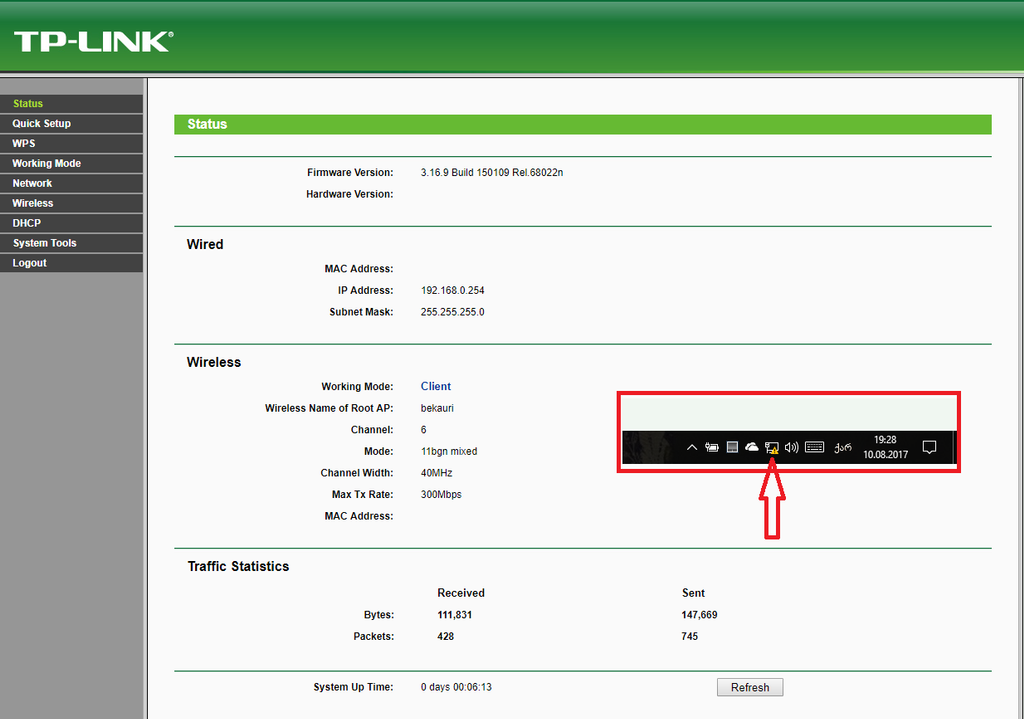Click Logout in the sidebar
Image resolution: width=1024 pixels, height=719 pixels.
pos(71,263)
